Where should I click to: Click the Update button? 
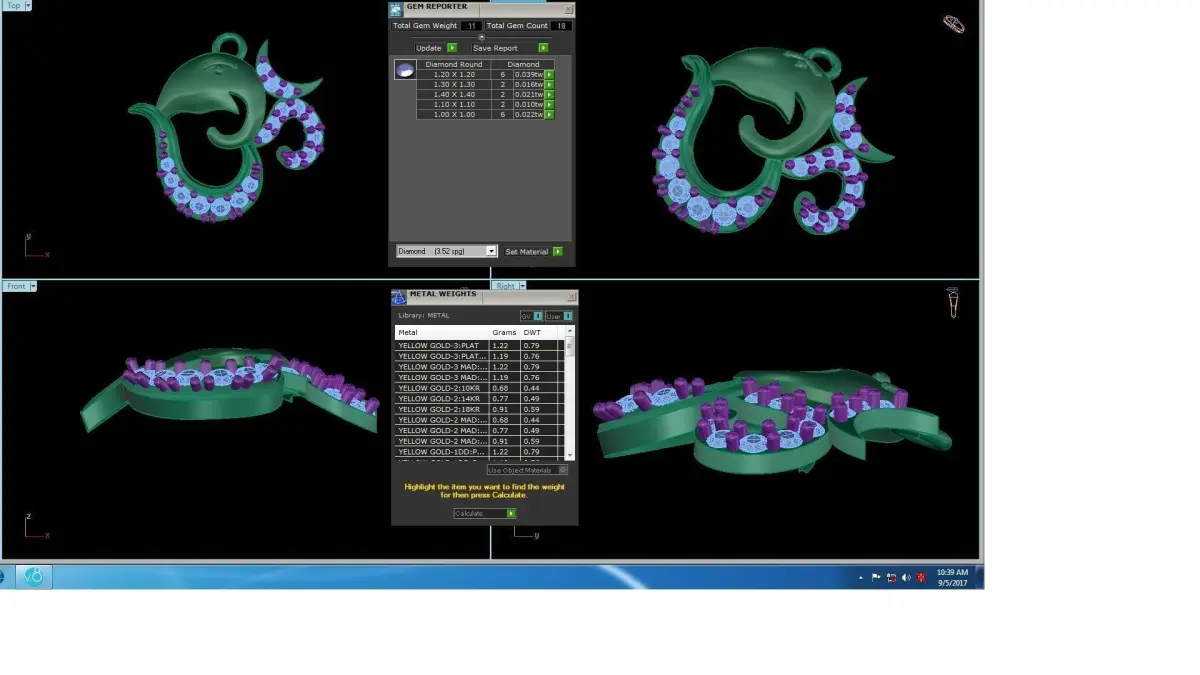coord(429,48)
